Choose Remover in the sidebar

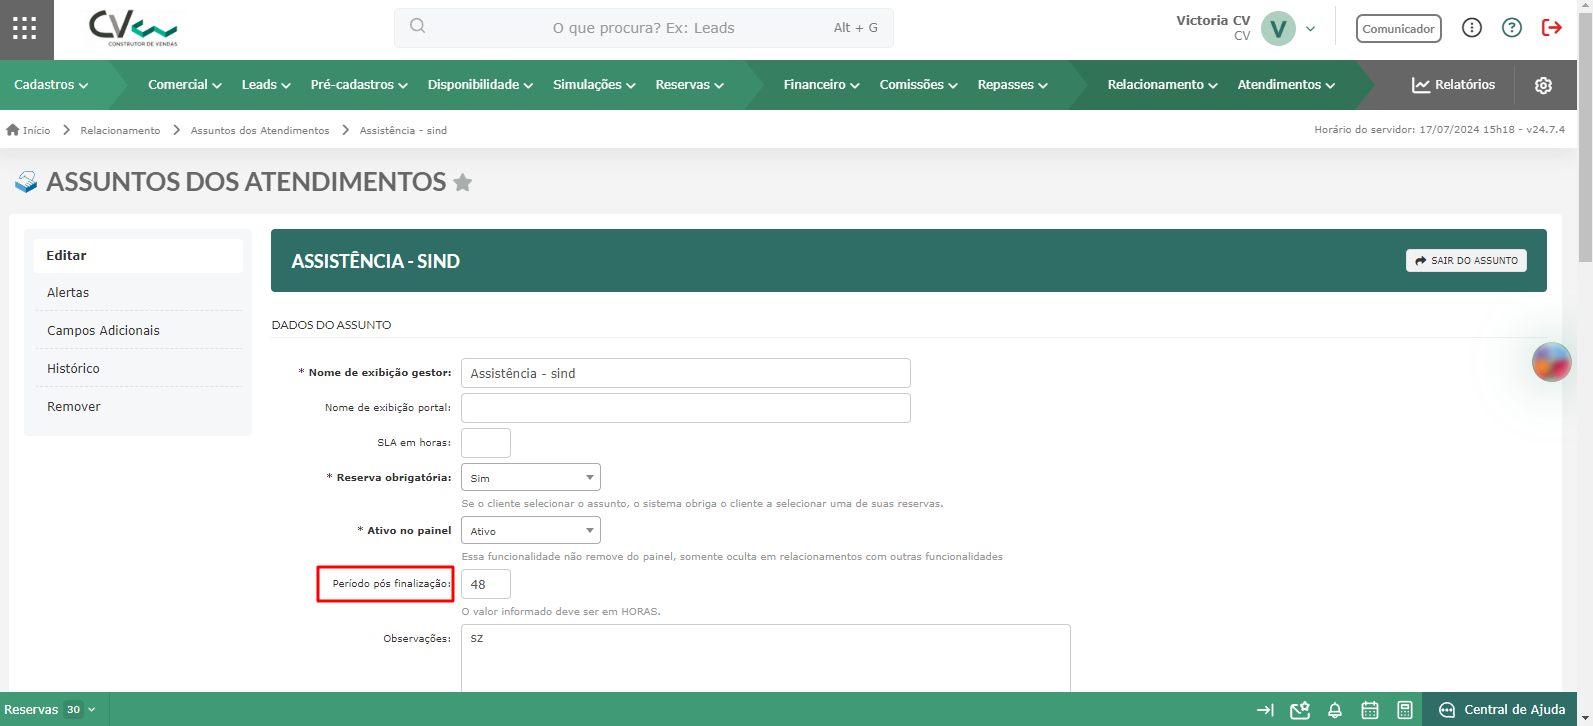tap(138, 406)
